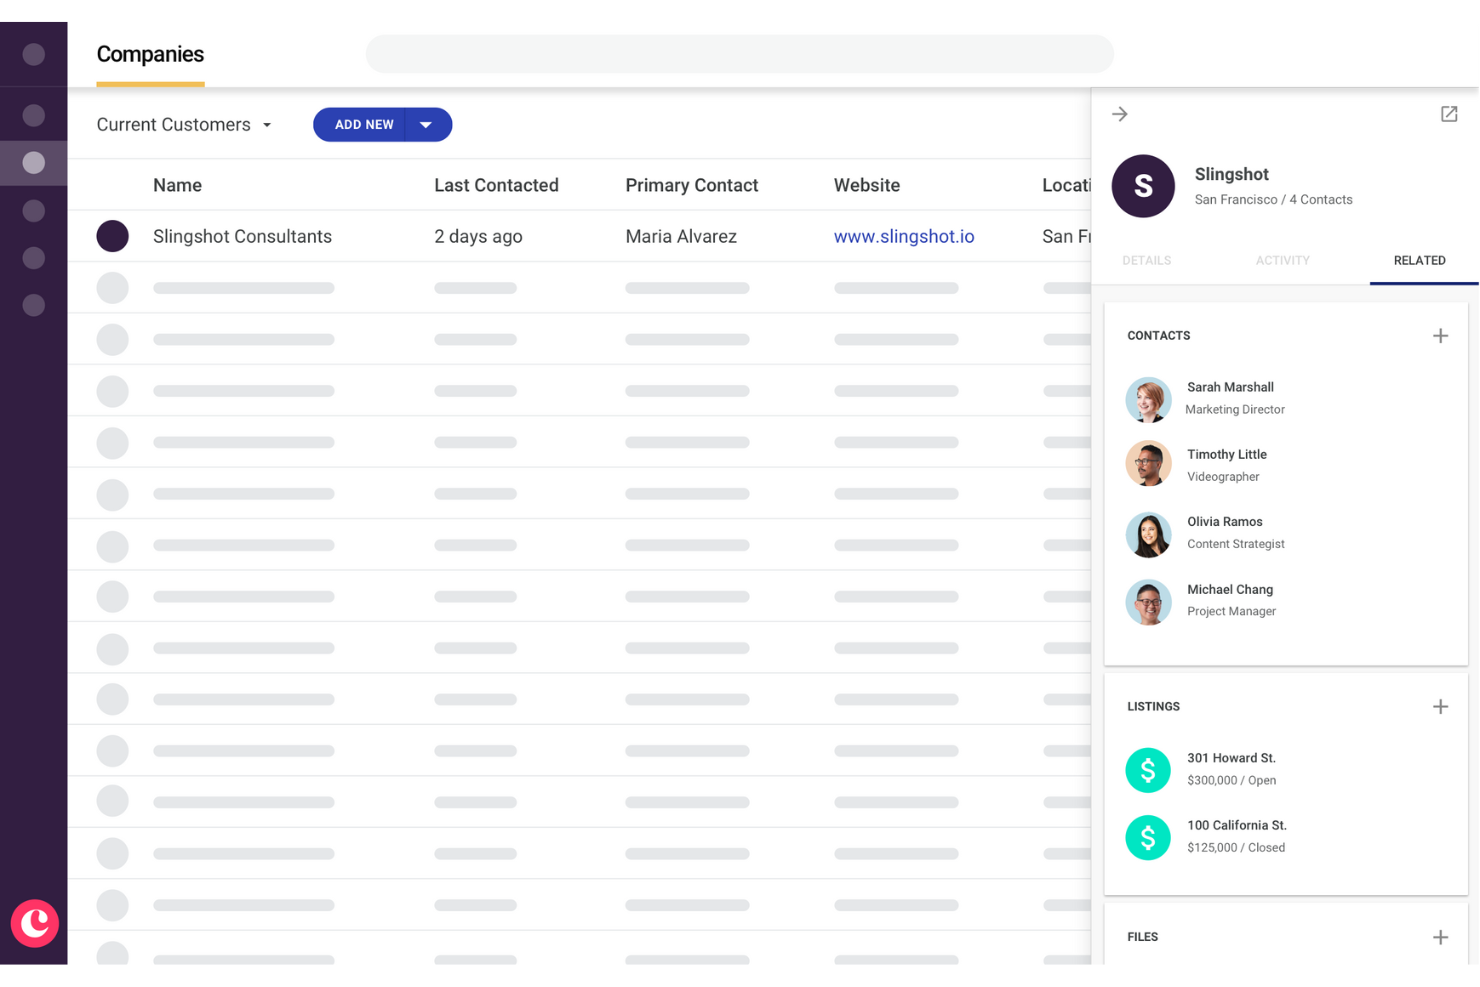Open Sarah Marshall's contact photo

(1148, 398)
